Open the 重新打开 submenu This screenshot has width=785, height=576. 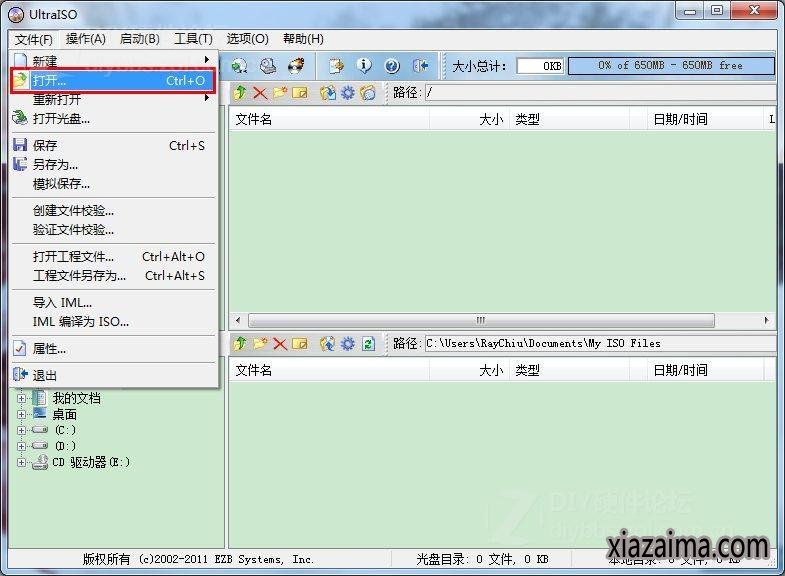(x=114, y=99)
